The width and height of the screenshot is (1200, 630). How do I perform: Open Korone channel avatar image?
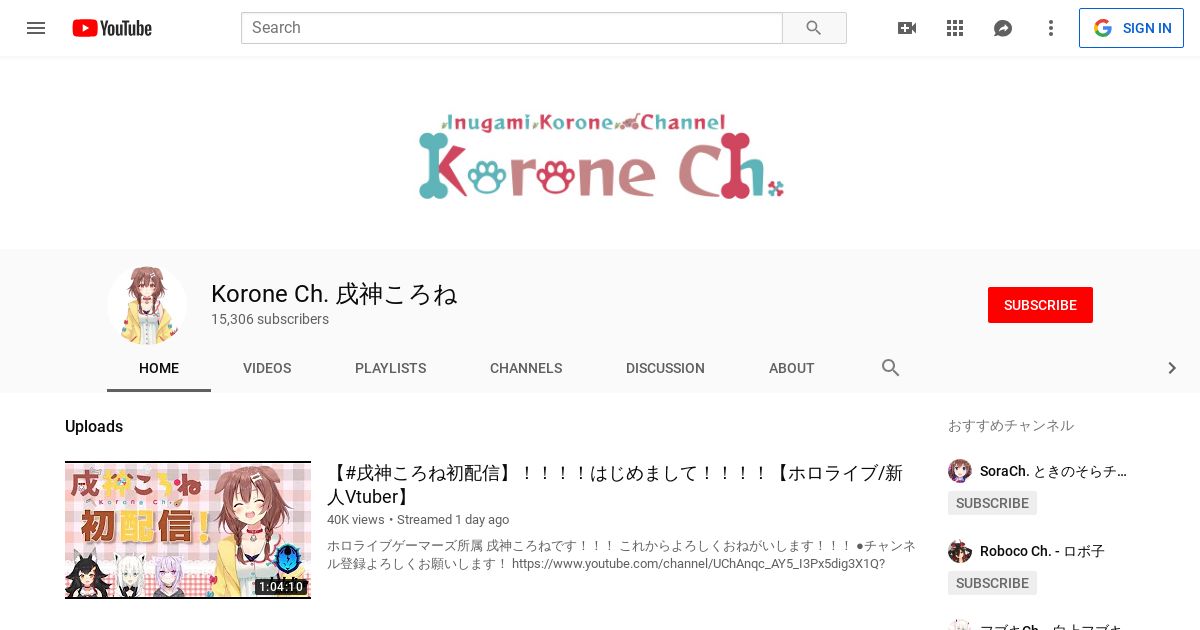(x=147, y=305)
